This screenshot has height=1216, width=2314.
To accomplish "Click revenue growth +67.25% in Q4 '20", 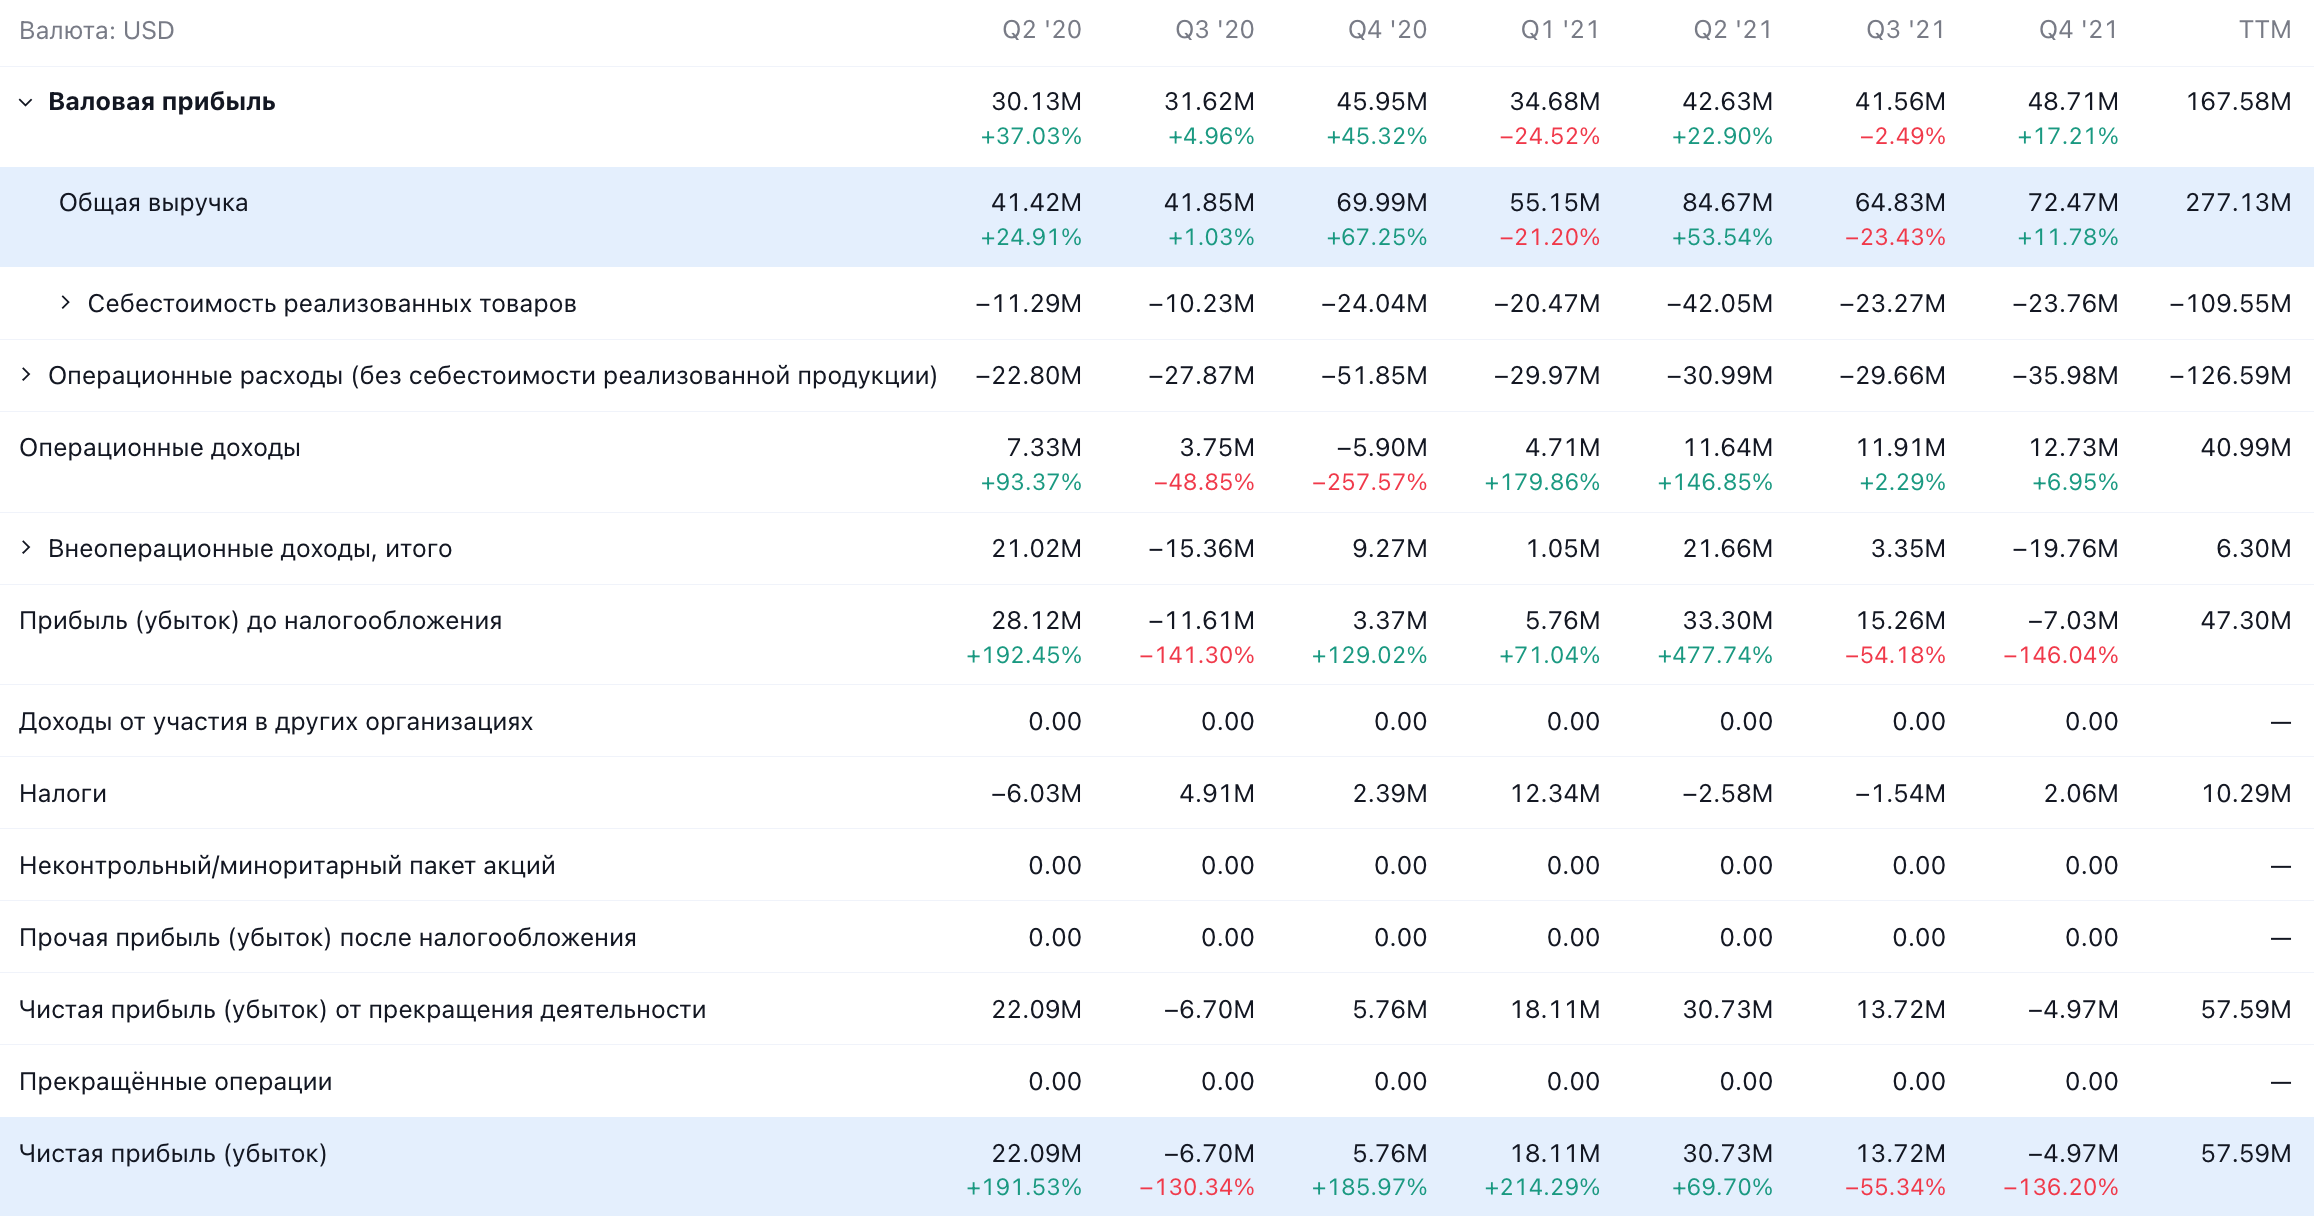I will click(x=1376, y=238).
